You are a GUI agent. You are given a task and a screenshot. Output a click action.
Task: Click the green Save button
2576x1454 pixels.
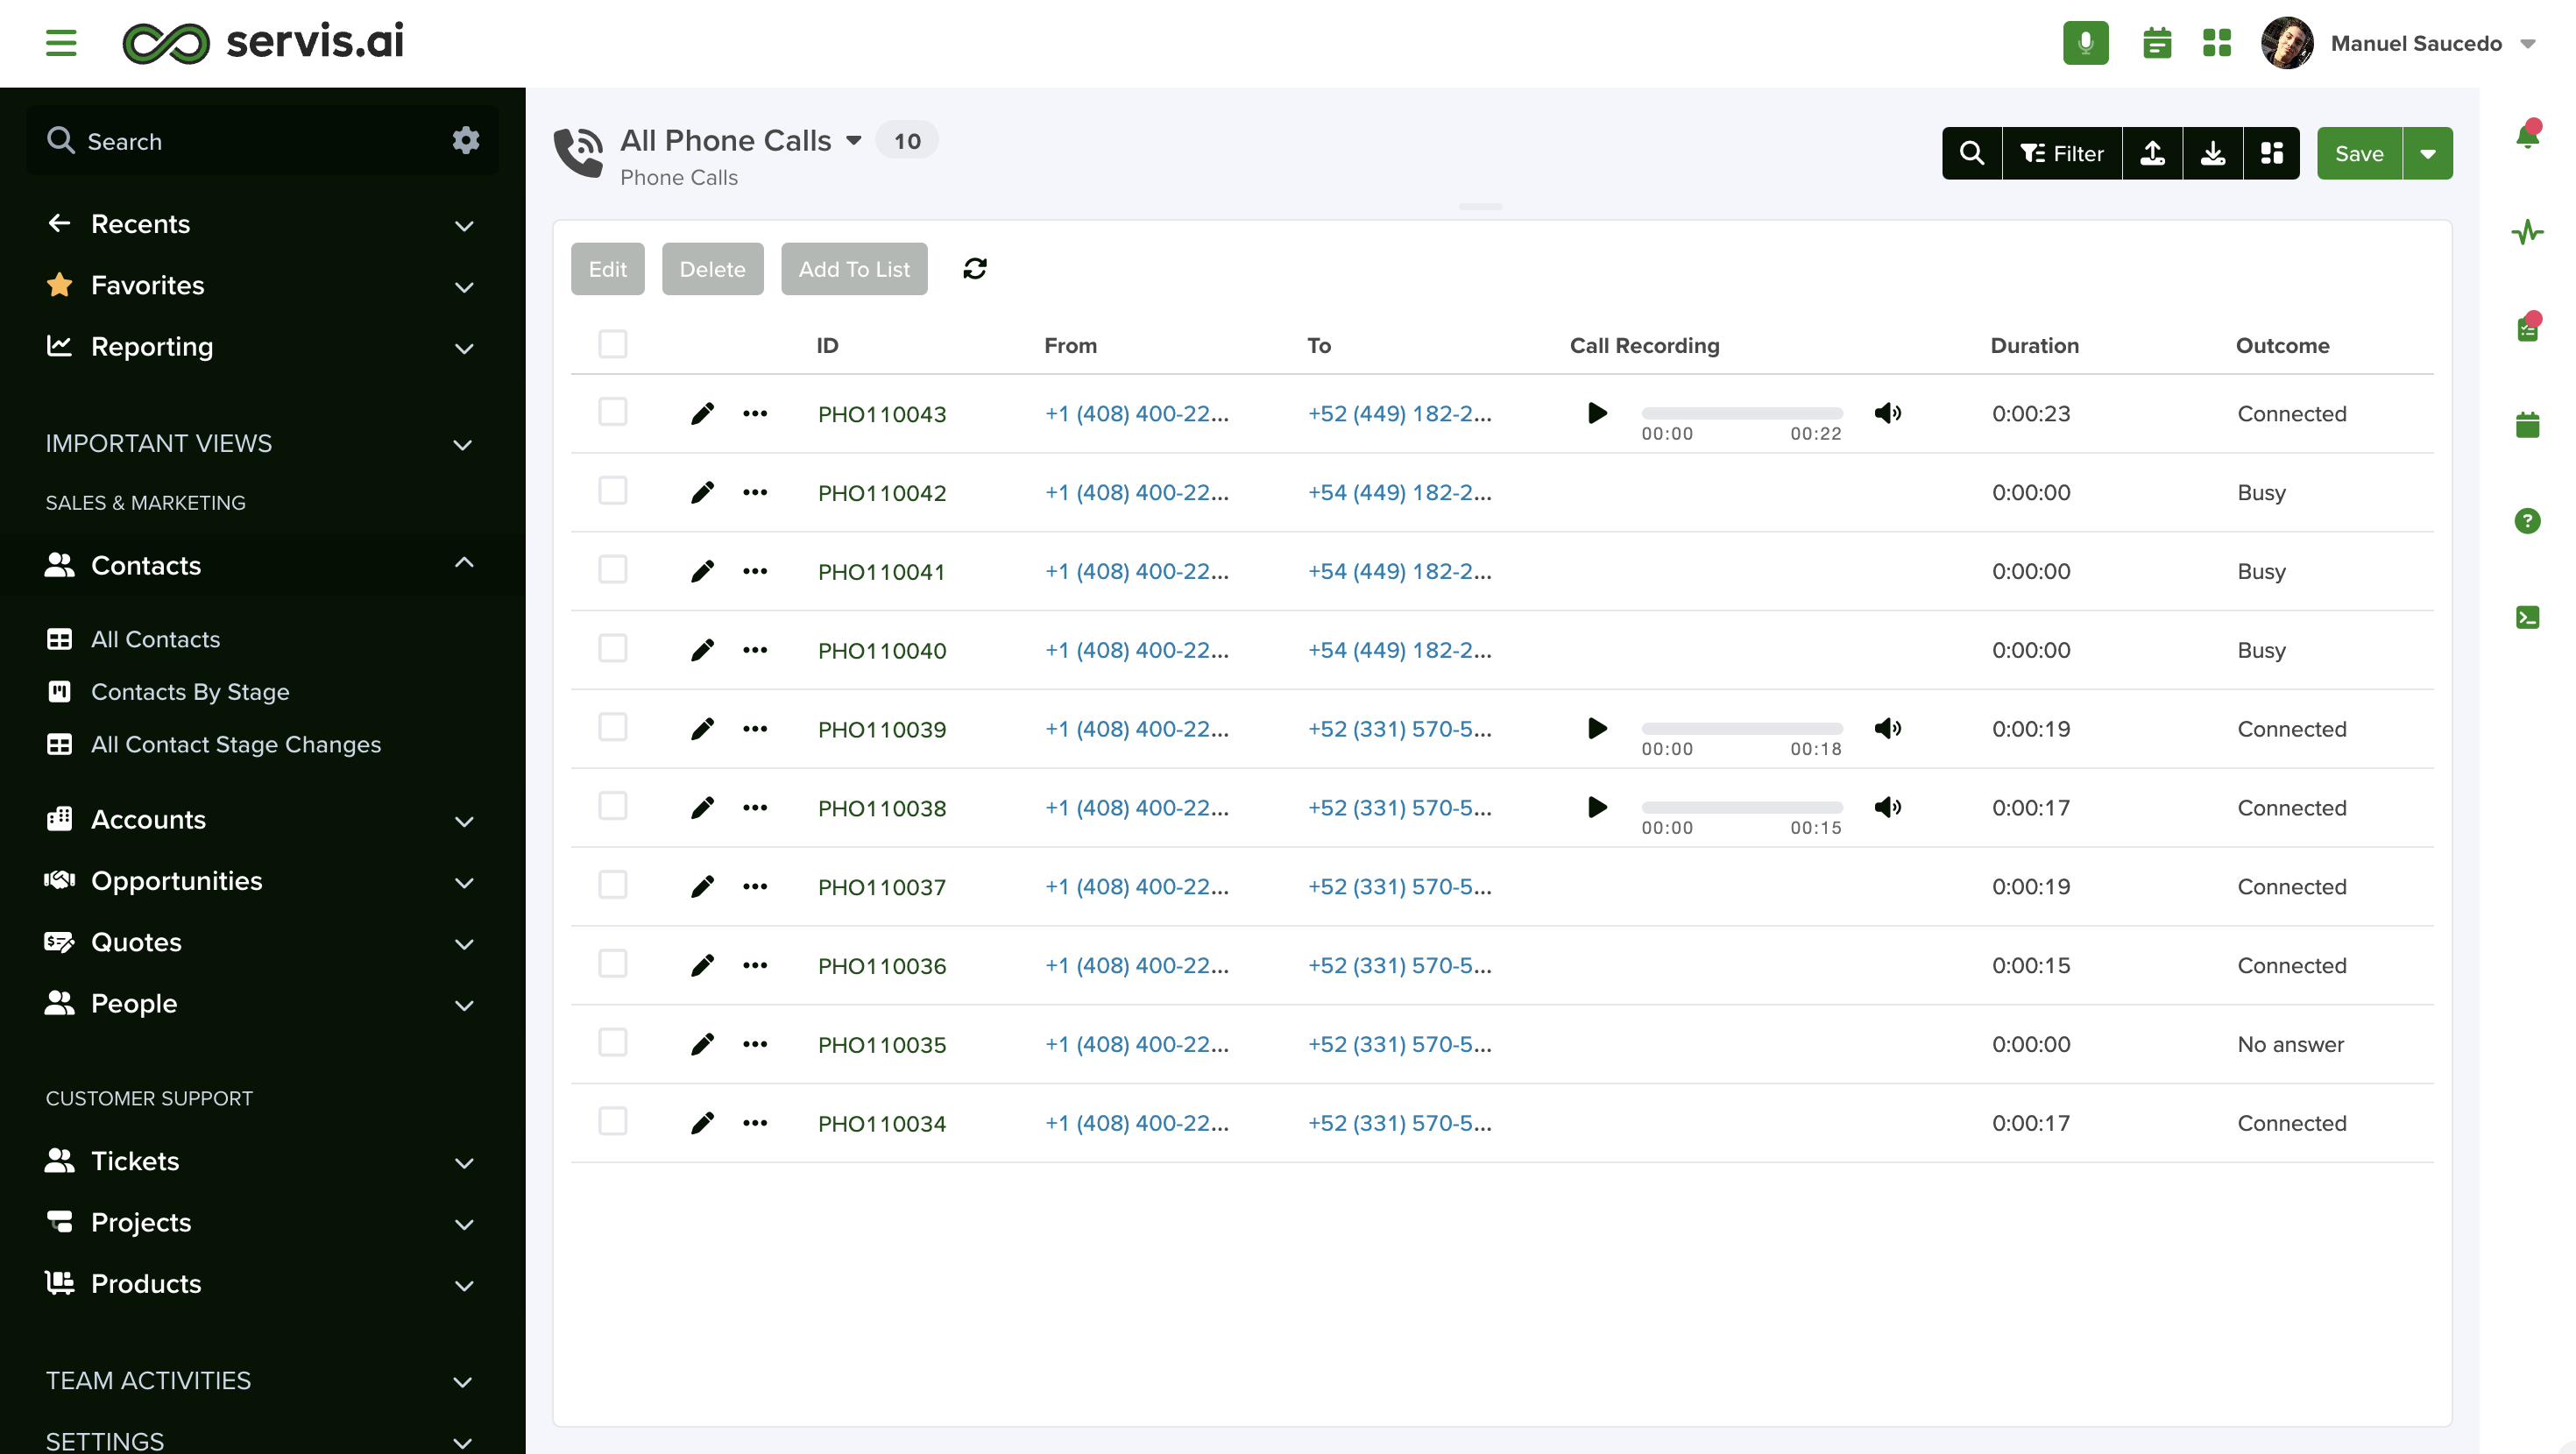pos(2359,153)
